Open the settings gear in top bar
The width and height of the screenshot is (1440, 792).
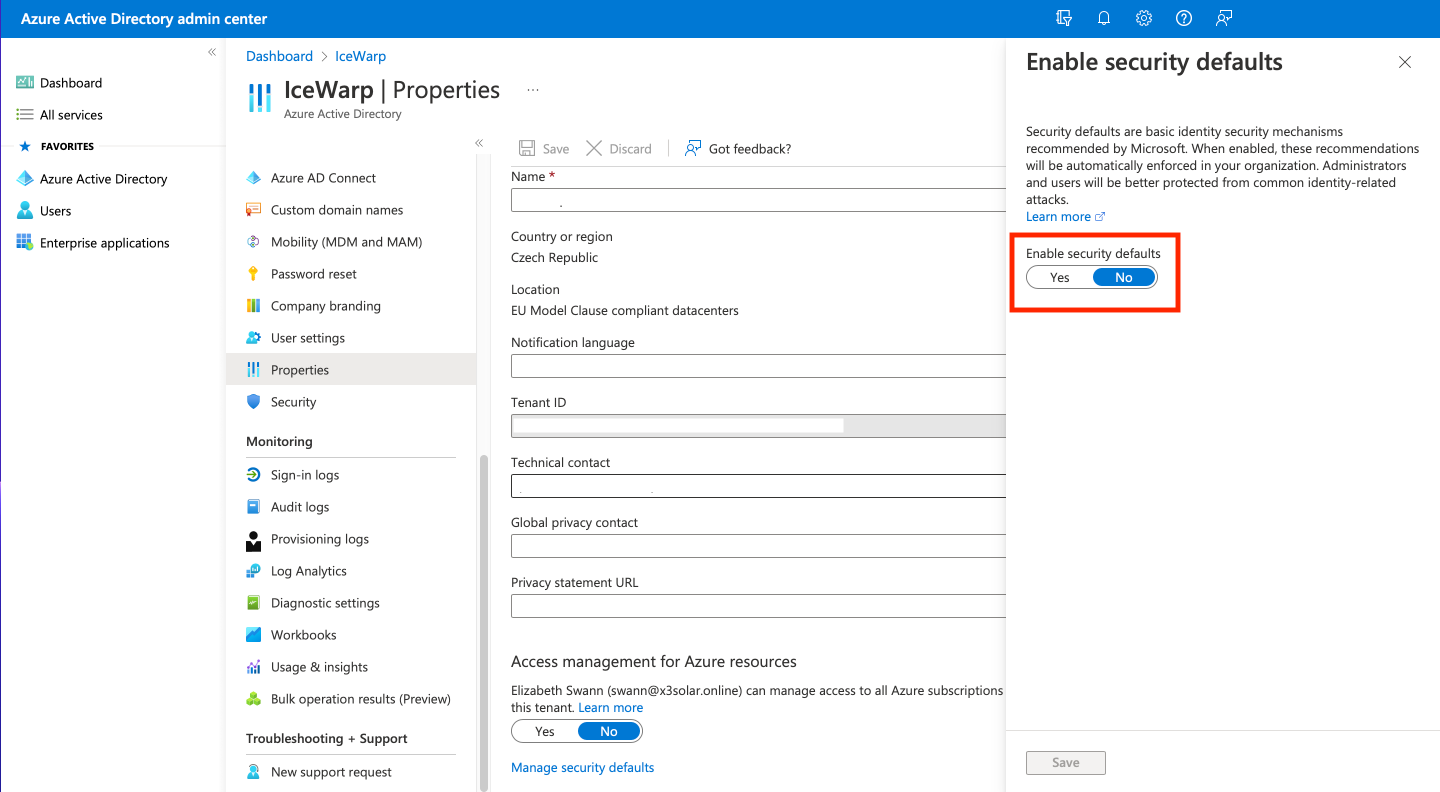(1144, 18)
